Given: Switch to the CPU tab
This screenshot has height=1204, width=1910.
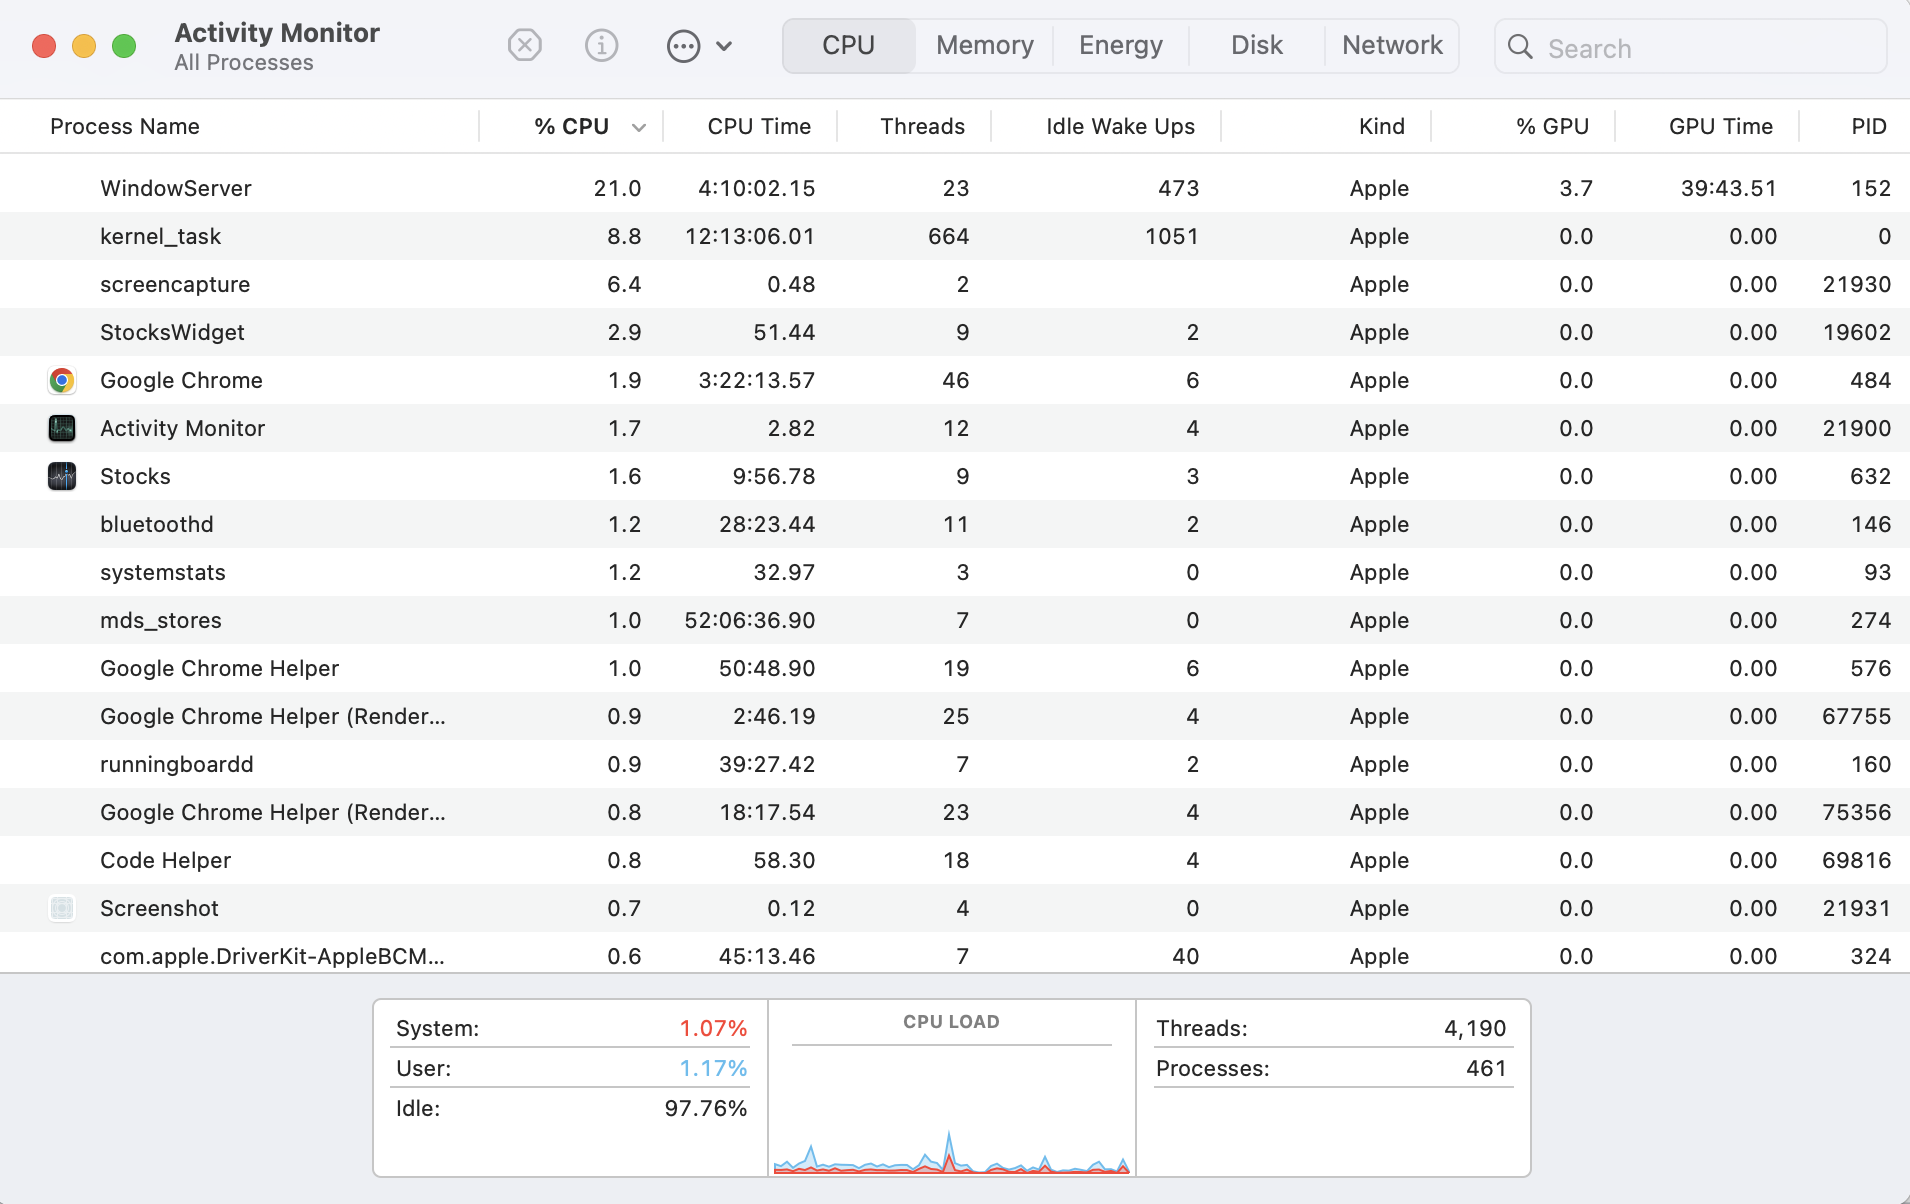Looking at the screenshot, I should (x=848, y=46).
